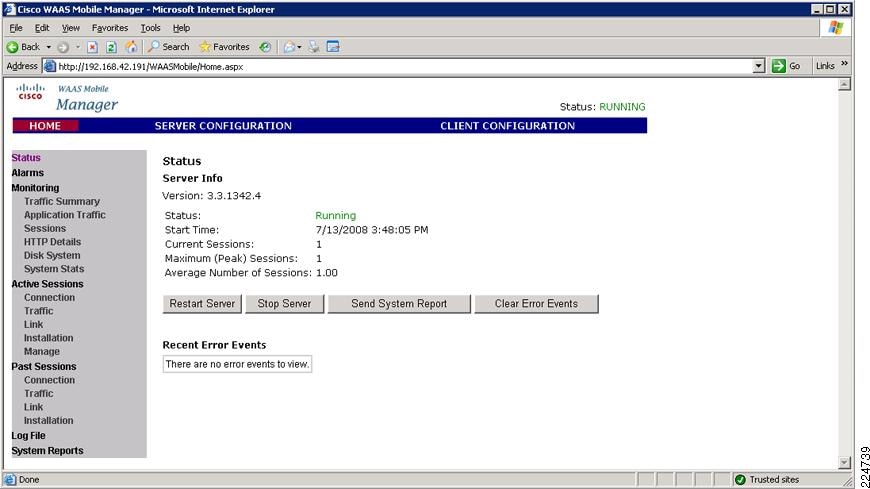Click the scrollbar up arrow
Screen dimensions: 870x489
[x=844, y=84]
